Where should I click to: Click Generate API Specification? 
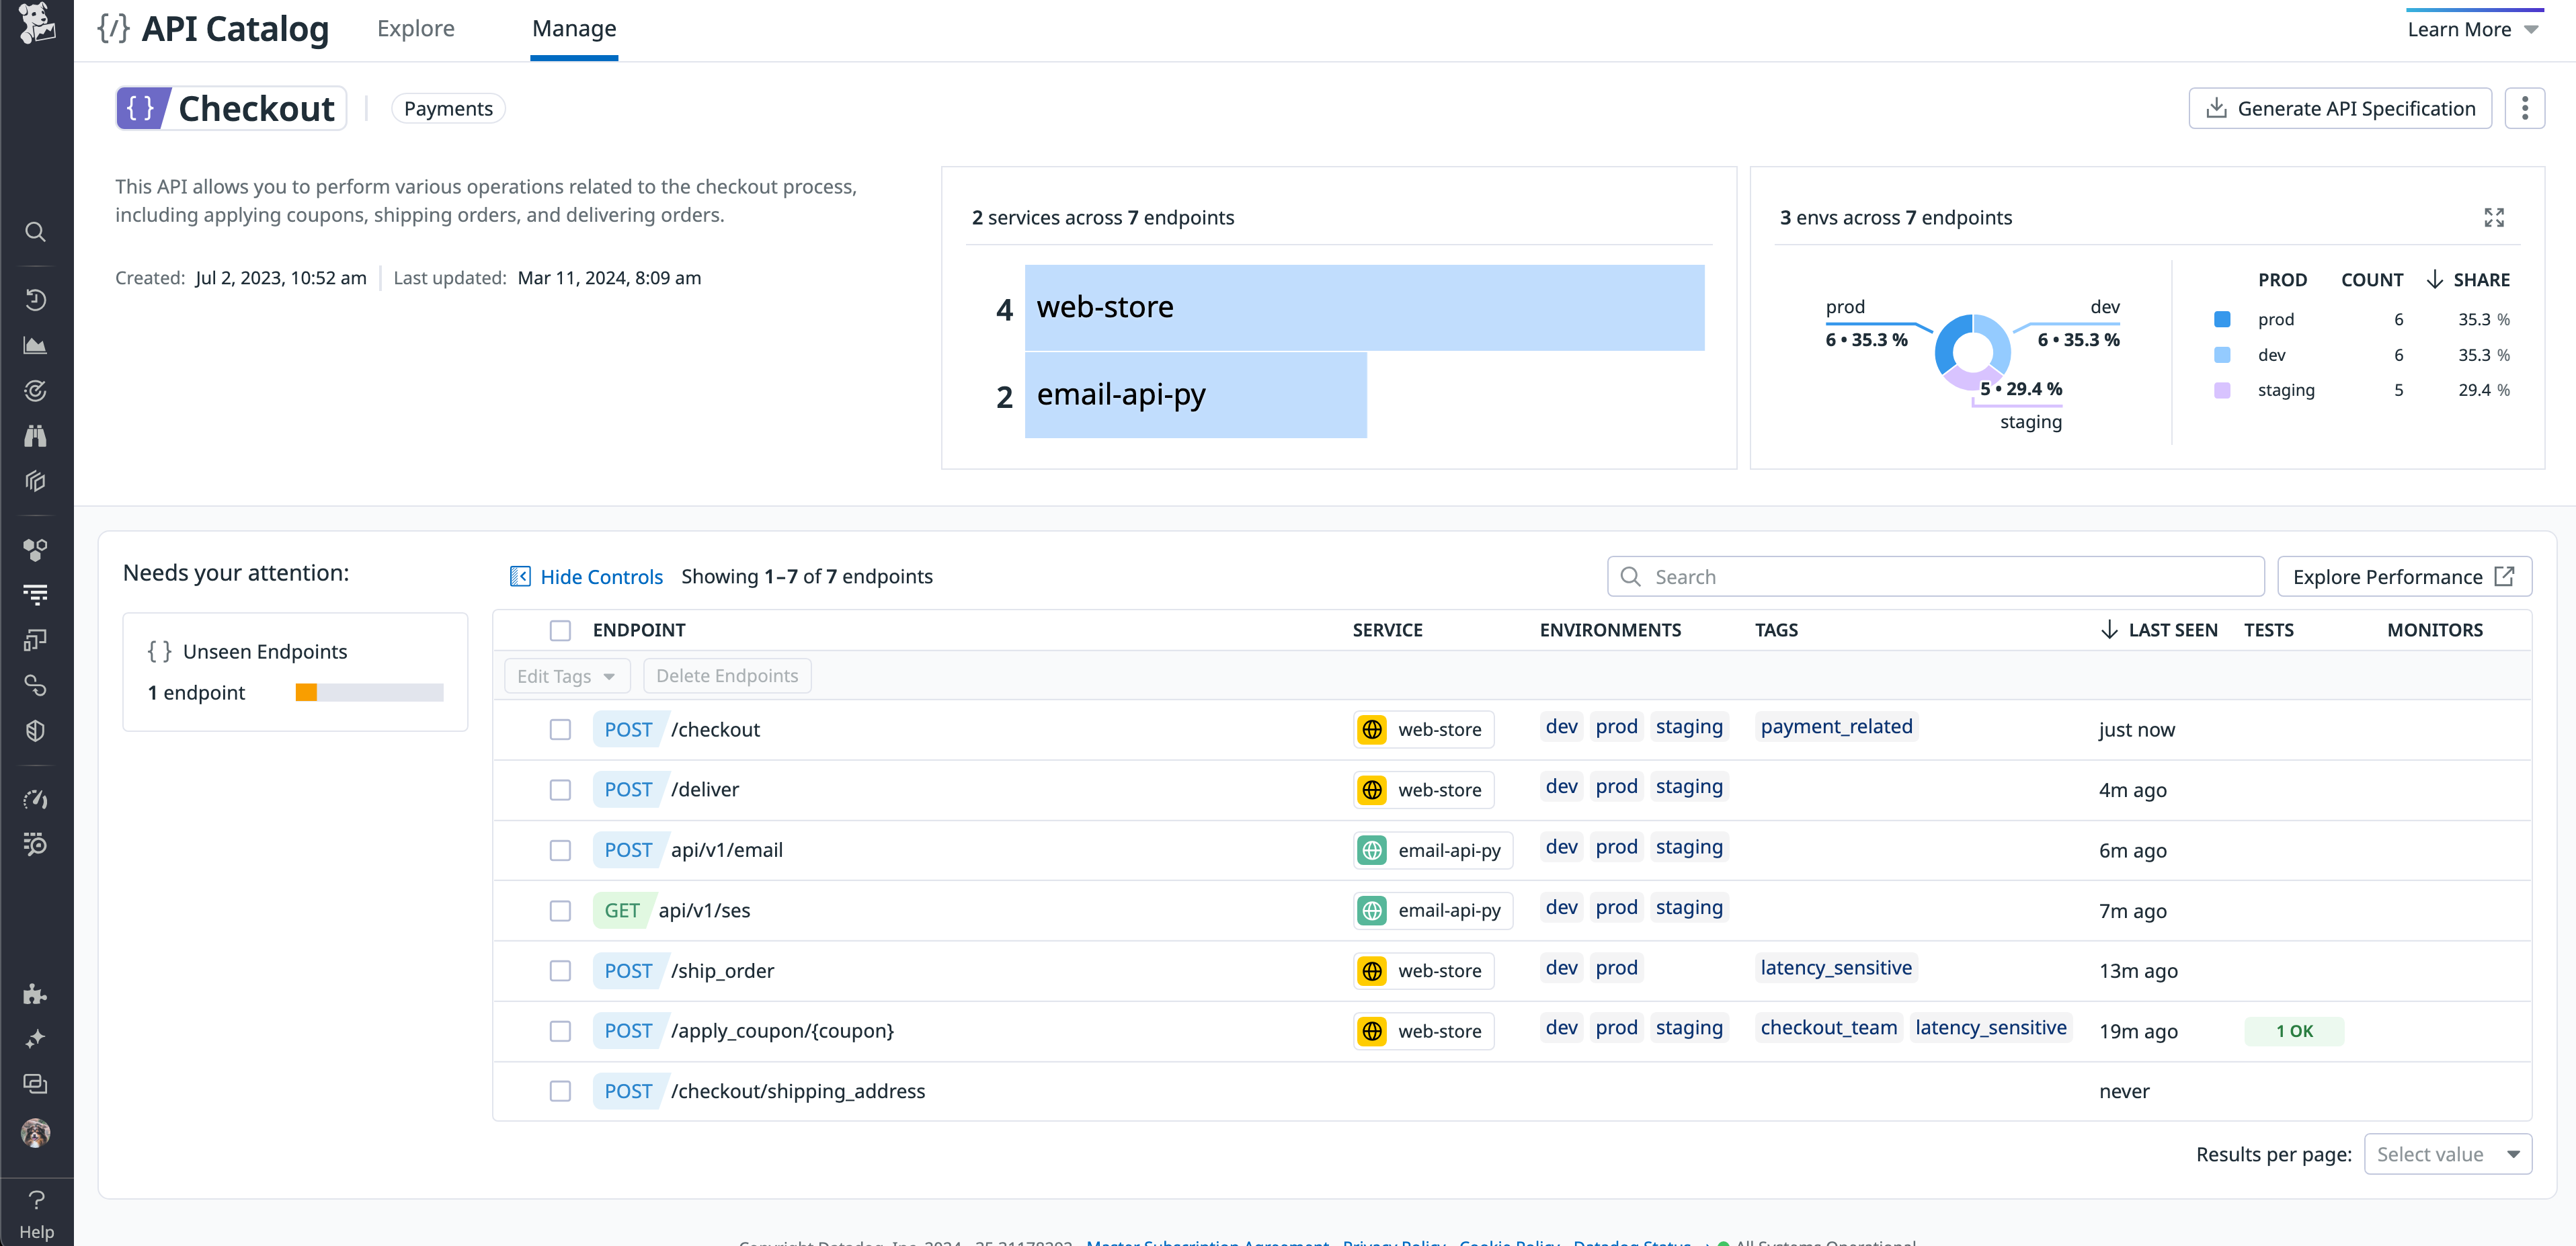coord(2340,108)
